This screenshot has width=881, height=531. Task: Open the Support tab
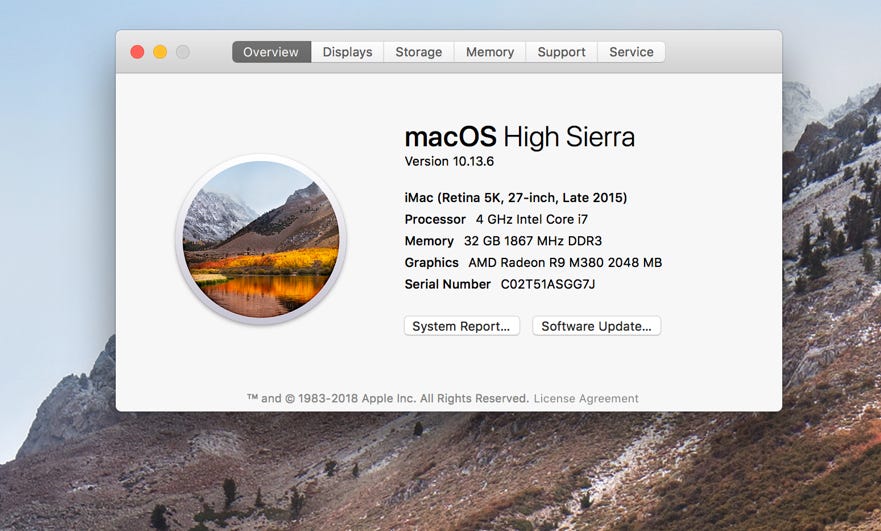(561, 52)
